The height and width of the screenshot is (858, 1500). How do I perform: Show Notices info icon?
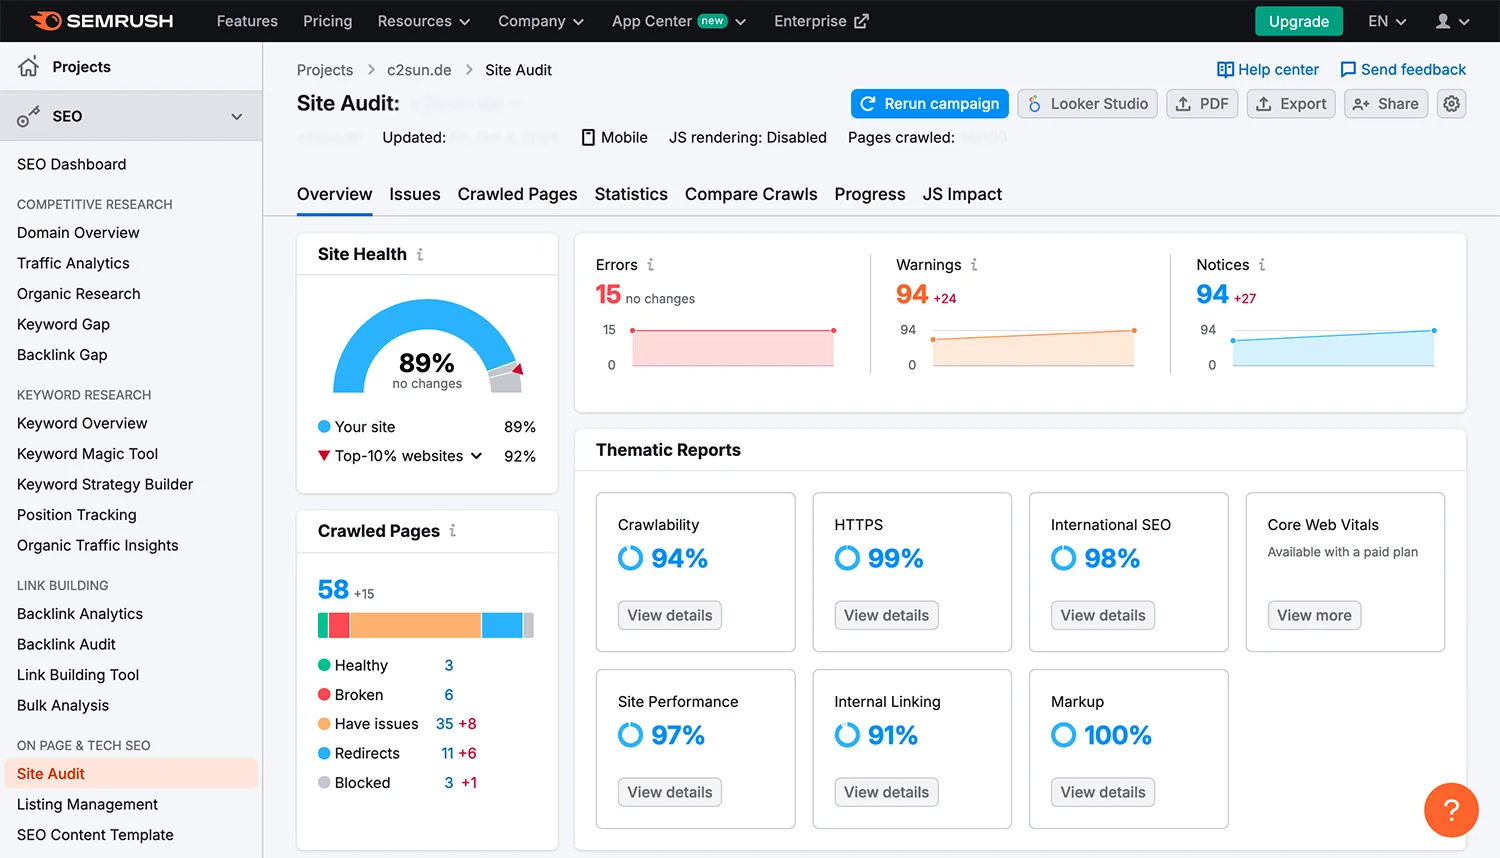[x=1262, y=265]
